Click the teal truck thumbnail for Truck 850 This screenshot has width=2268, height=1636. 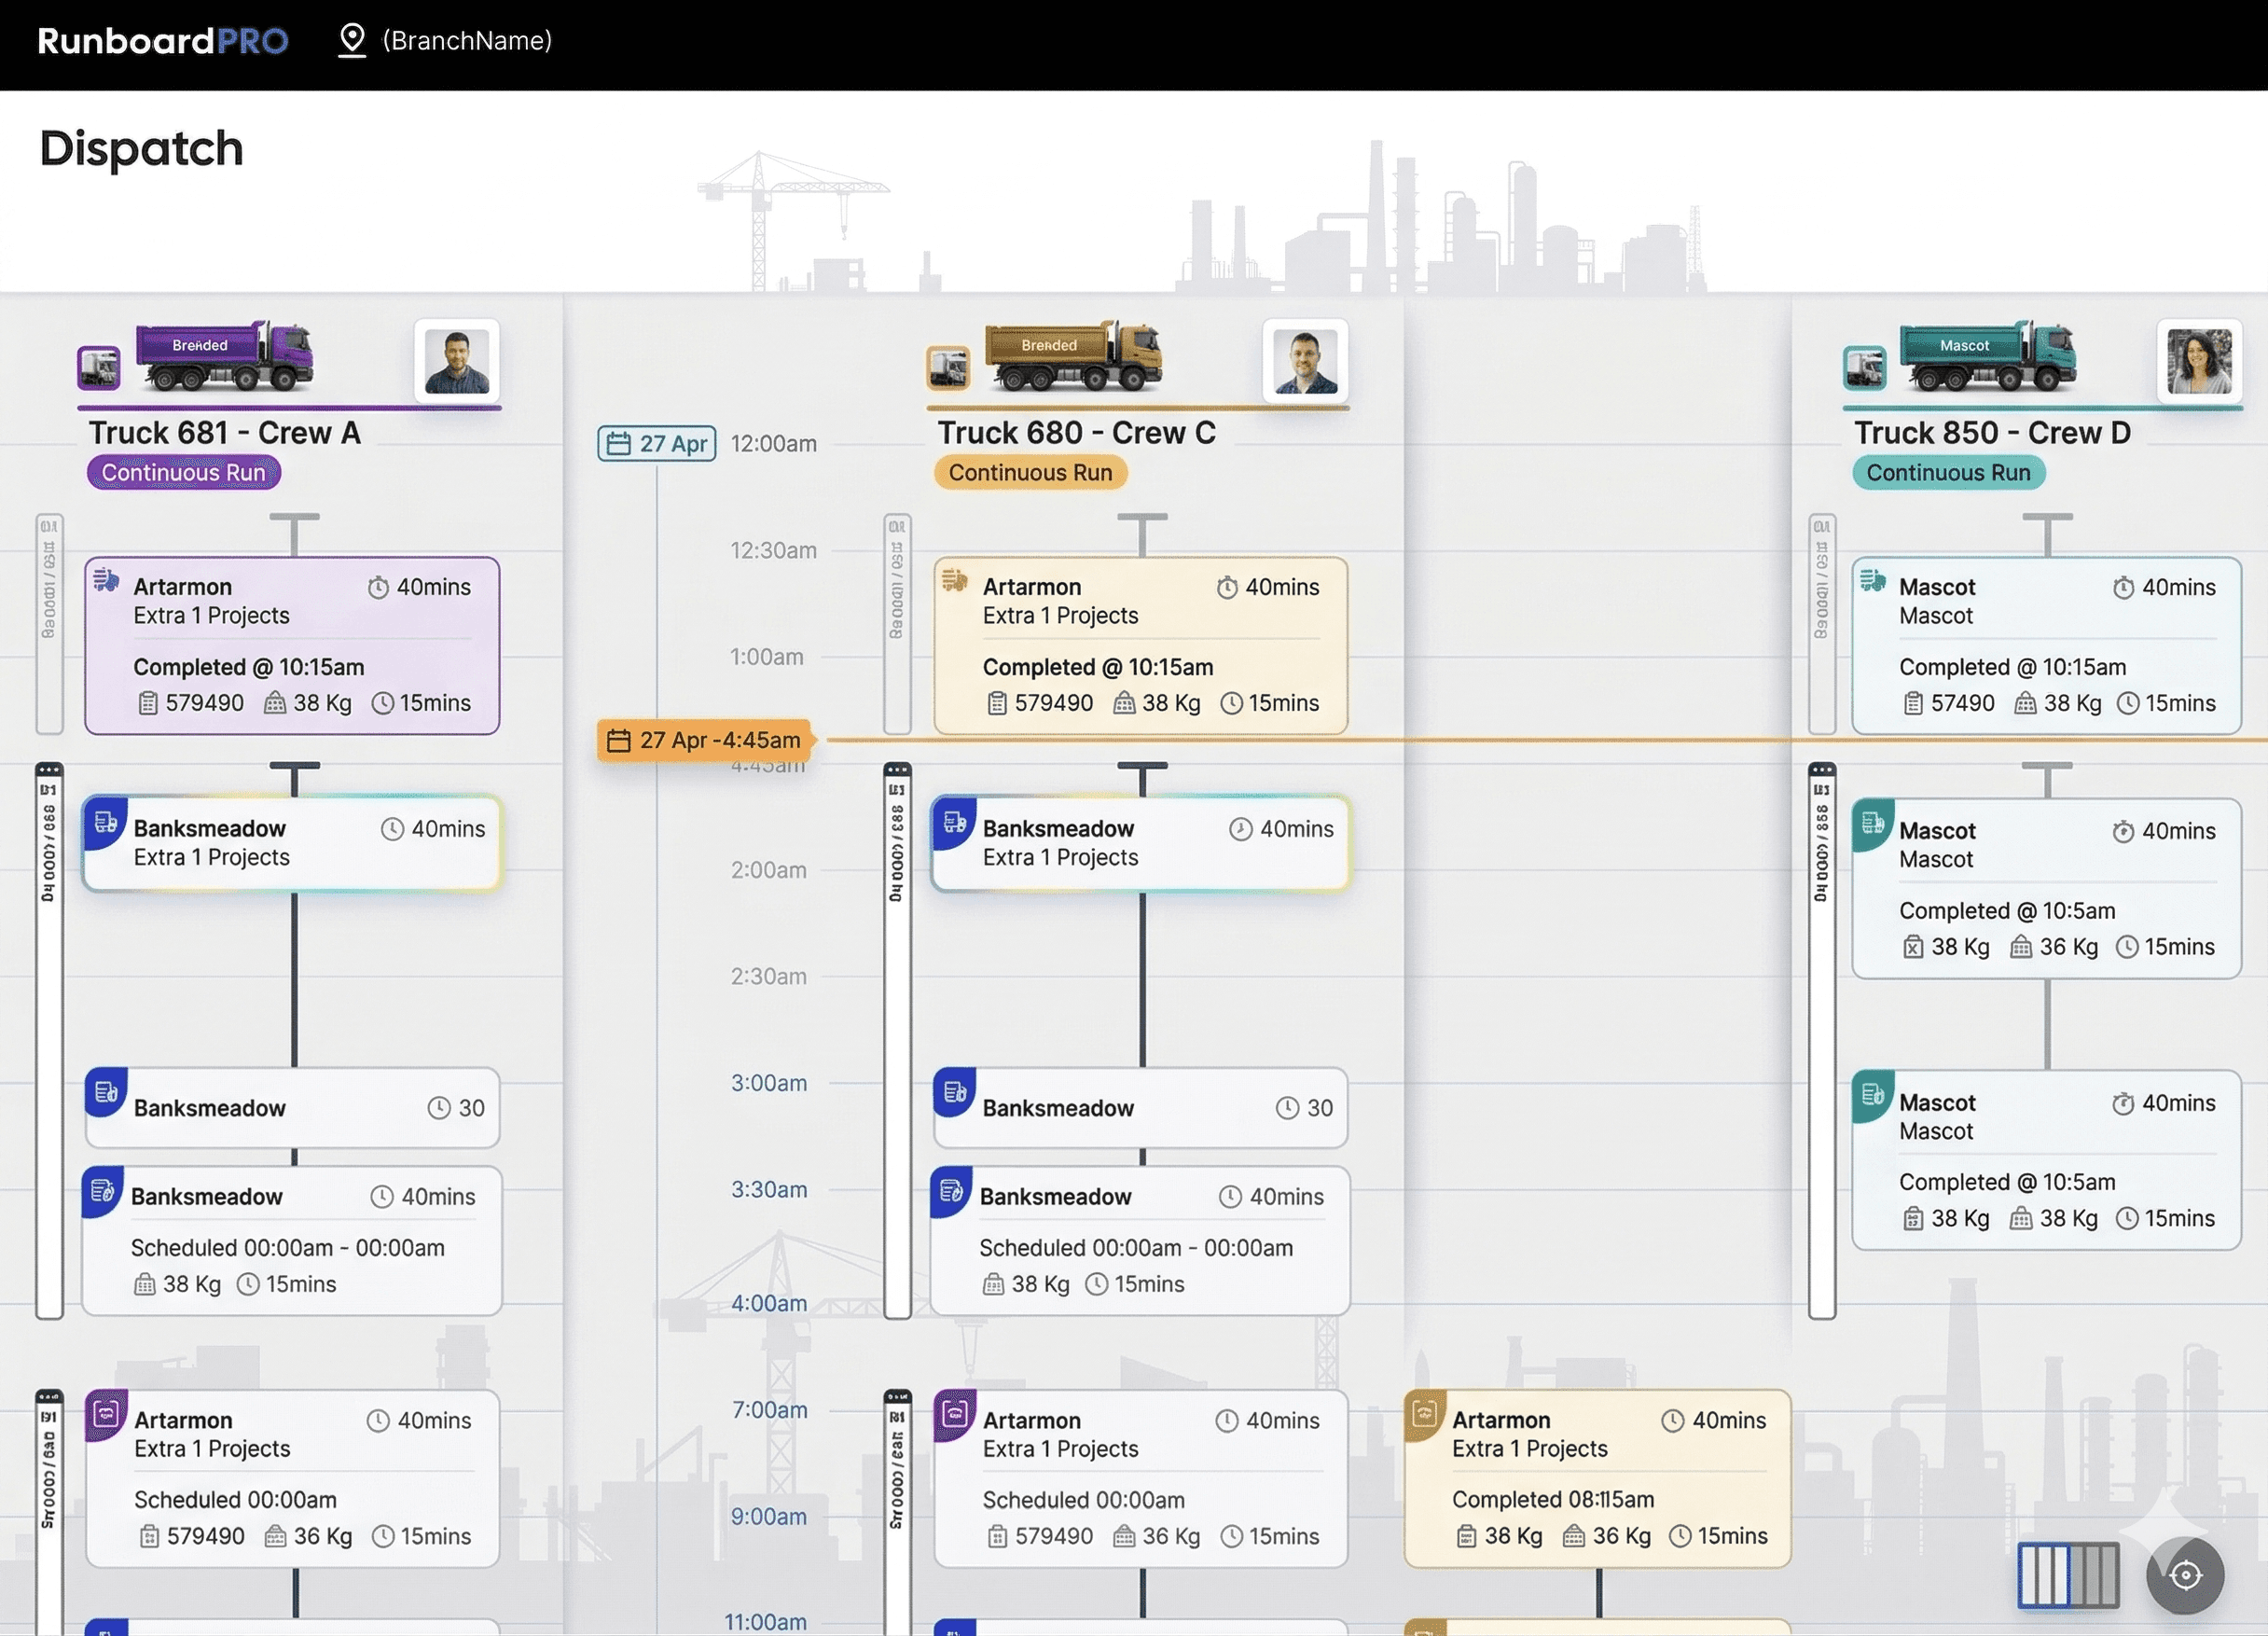point(1864,368)
